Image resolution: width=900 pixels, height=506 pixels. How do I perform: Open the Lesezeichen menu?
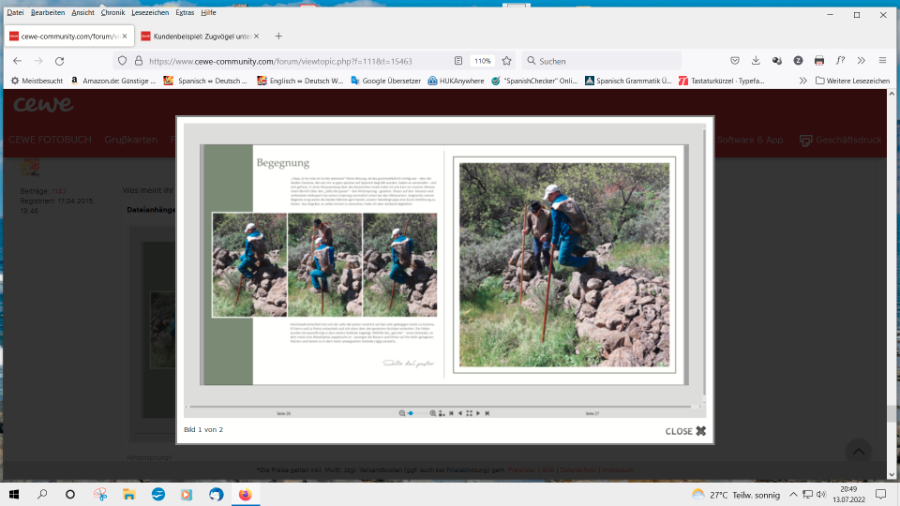(x=150, y=13)
